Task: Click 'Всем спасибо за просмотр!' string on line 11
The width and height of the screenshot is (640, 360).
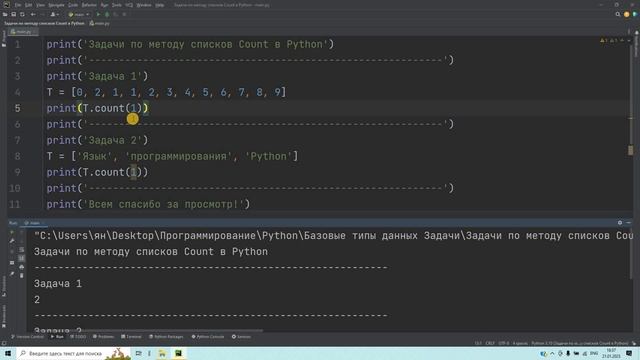Action: pyautogui.click(x=166, y=204)
